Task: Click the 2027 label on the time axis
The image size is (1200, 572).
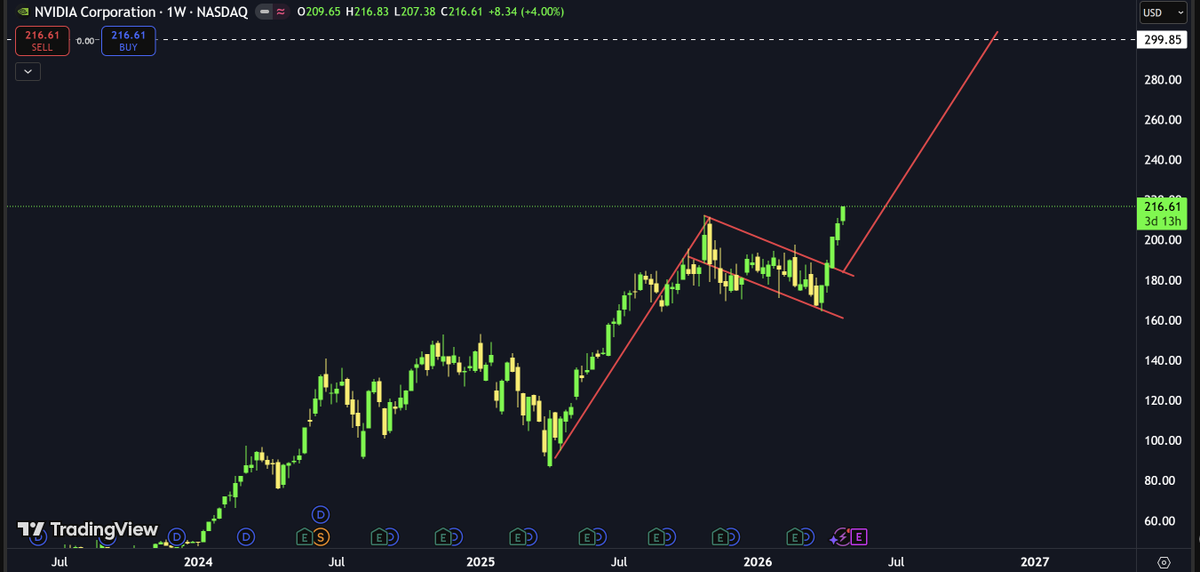Action: point(1035,563)
